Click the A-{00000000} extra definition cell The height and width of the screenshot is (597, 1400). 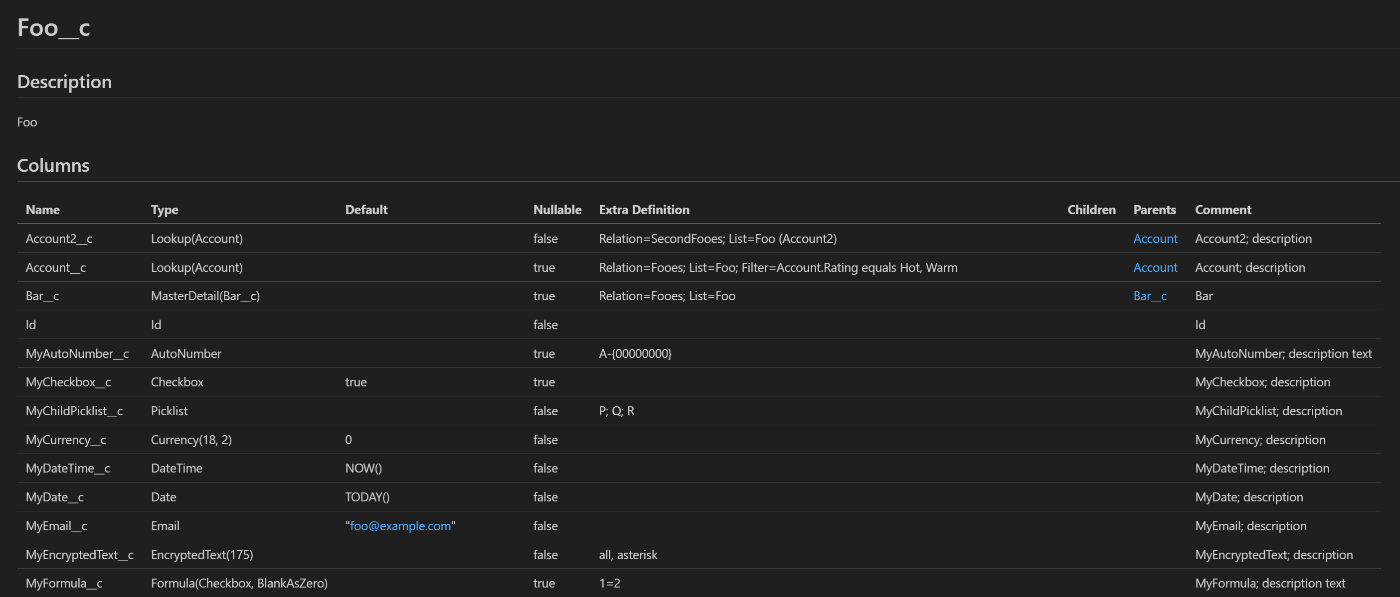coord(635,354)
